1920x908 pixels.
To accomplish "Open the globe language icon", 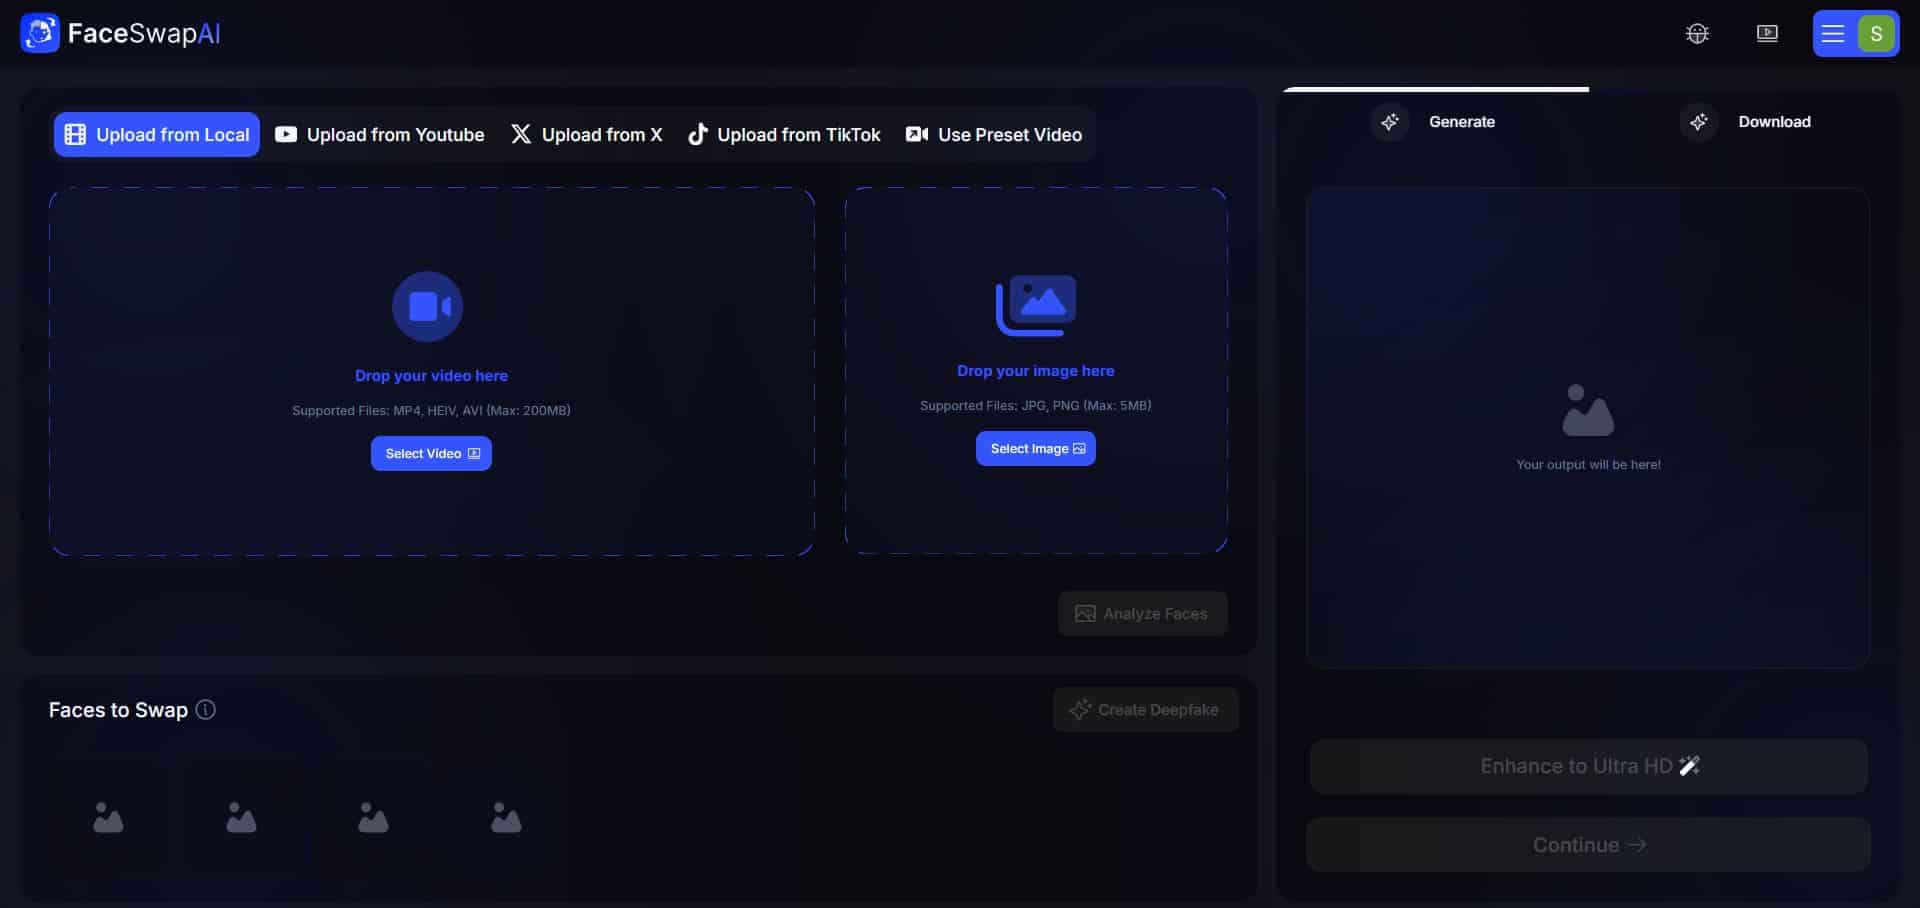I will coord(1697,33).
